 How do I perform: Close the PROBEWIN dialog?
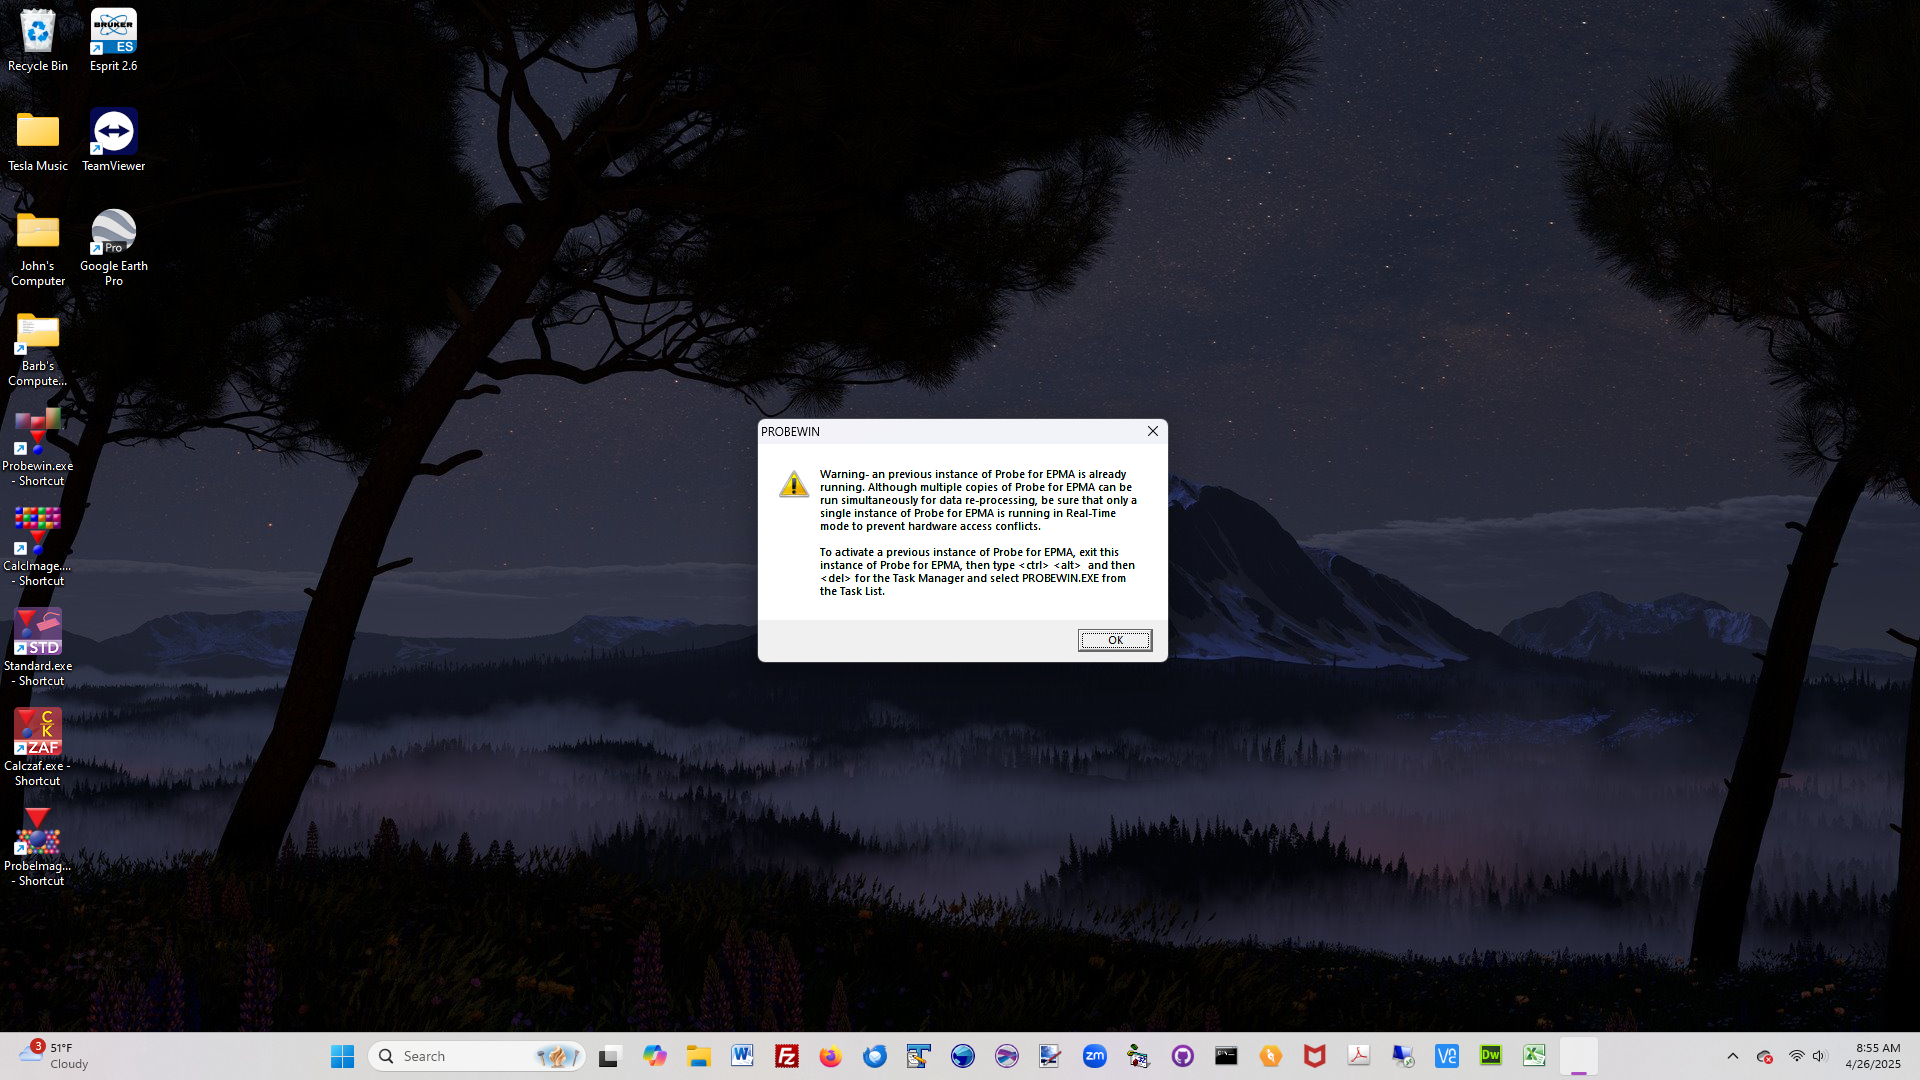tap(1152, 431)
